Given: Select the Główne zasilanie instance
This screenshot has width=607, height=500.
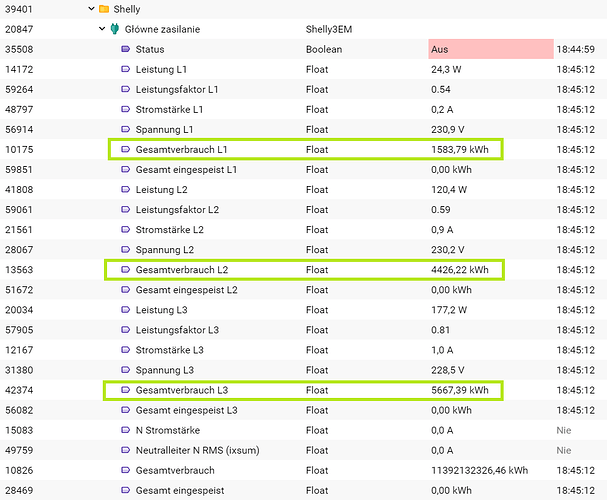Looking at the screenshot, I should (x=162, y=29).
